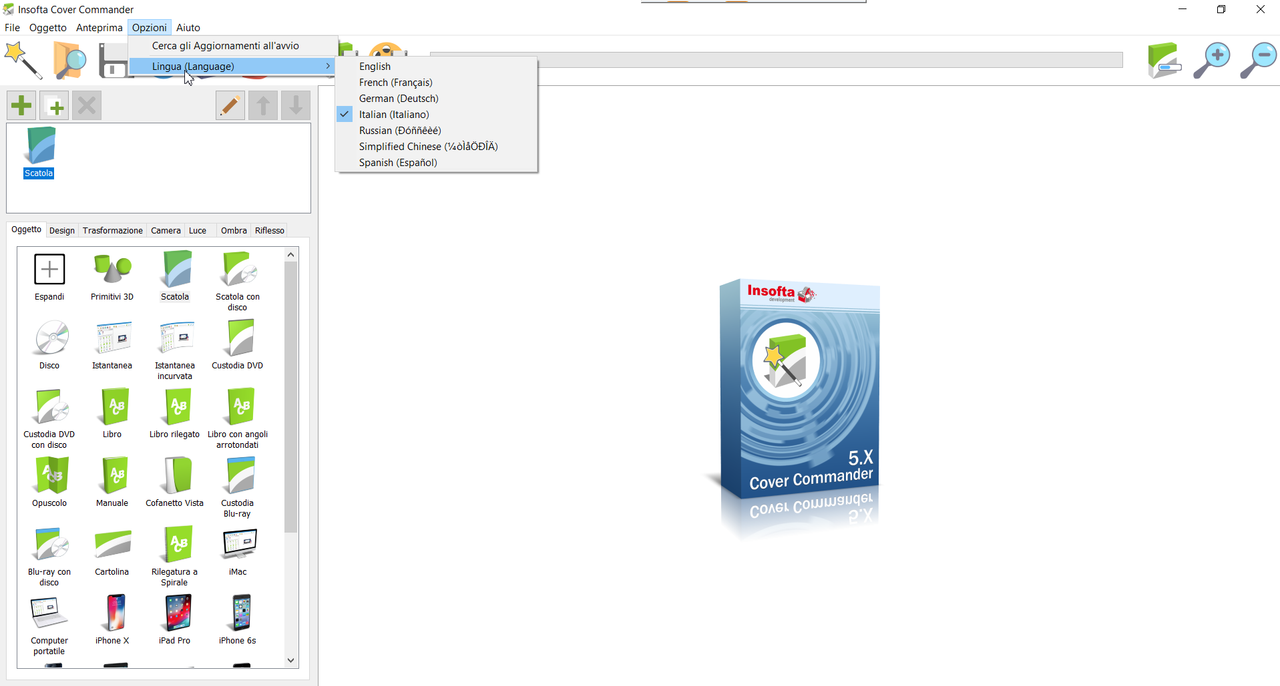Open the Anteprima menu
This screenshot has height=686, width=1280.
pos(99,28)
